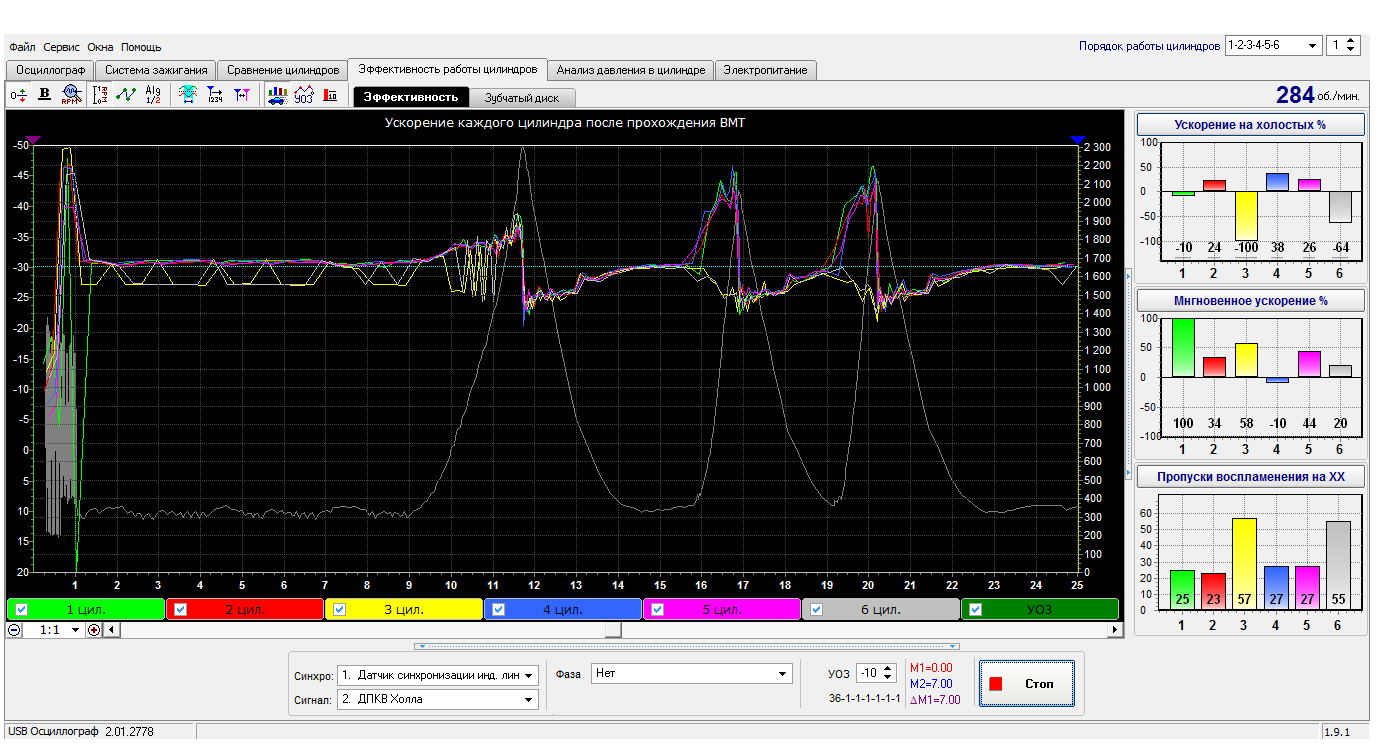Click the purple triangle marker atop chart
The height and width of the screenshot is (744, 1382).
click(32, 140)
